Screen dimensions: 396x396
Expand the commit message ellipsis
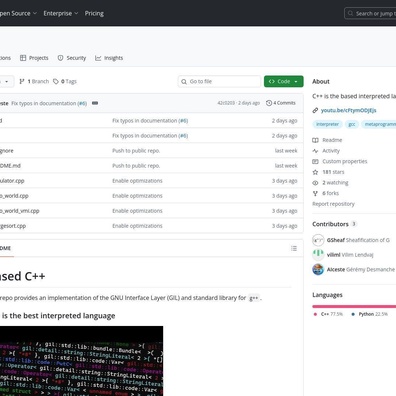tap(95, 103)
